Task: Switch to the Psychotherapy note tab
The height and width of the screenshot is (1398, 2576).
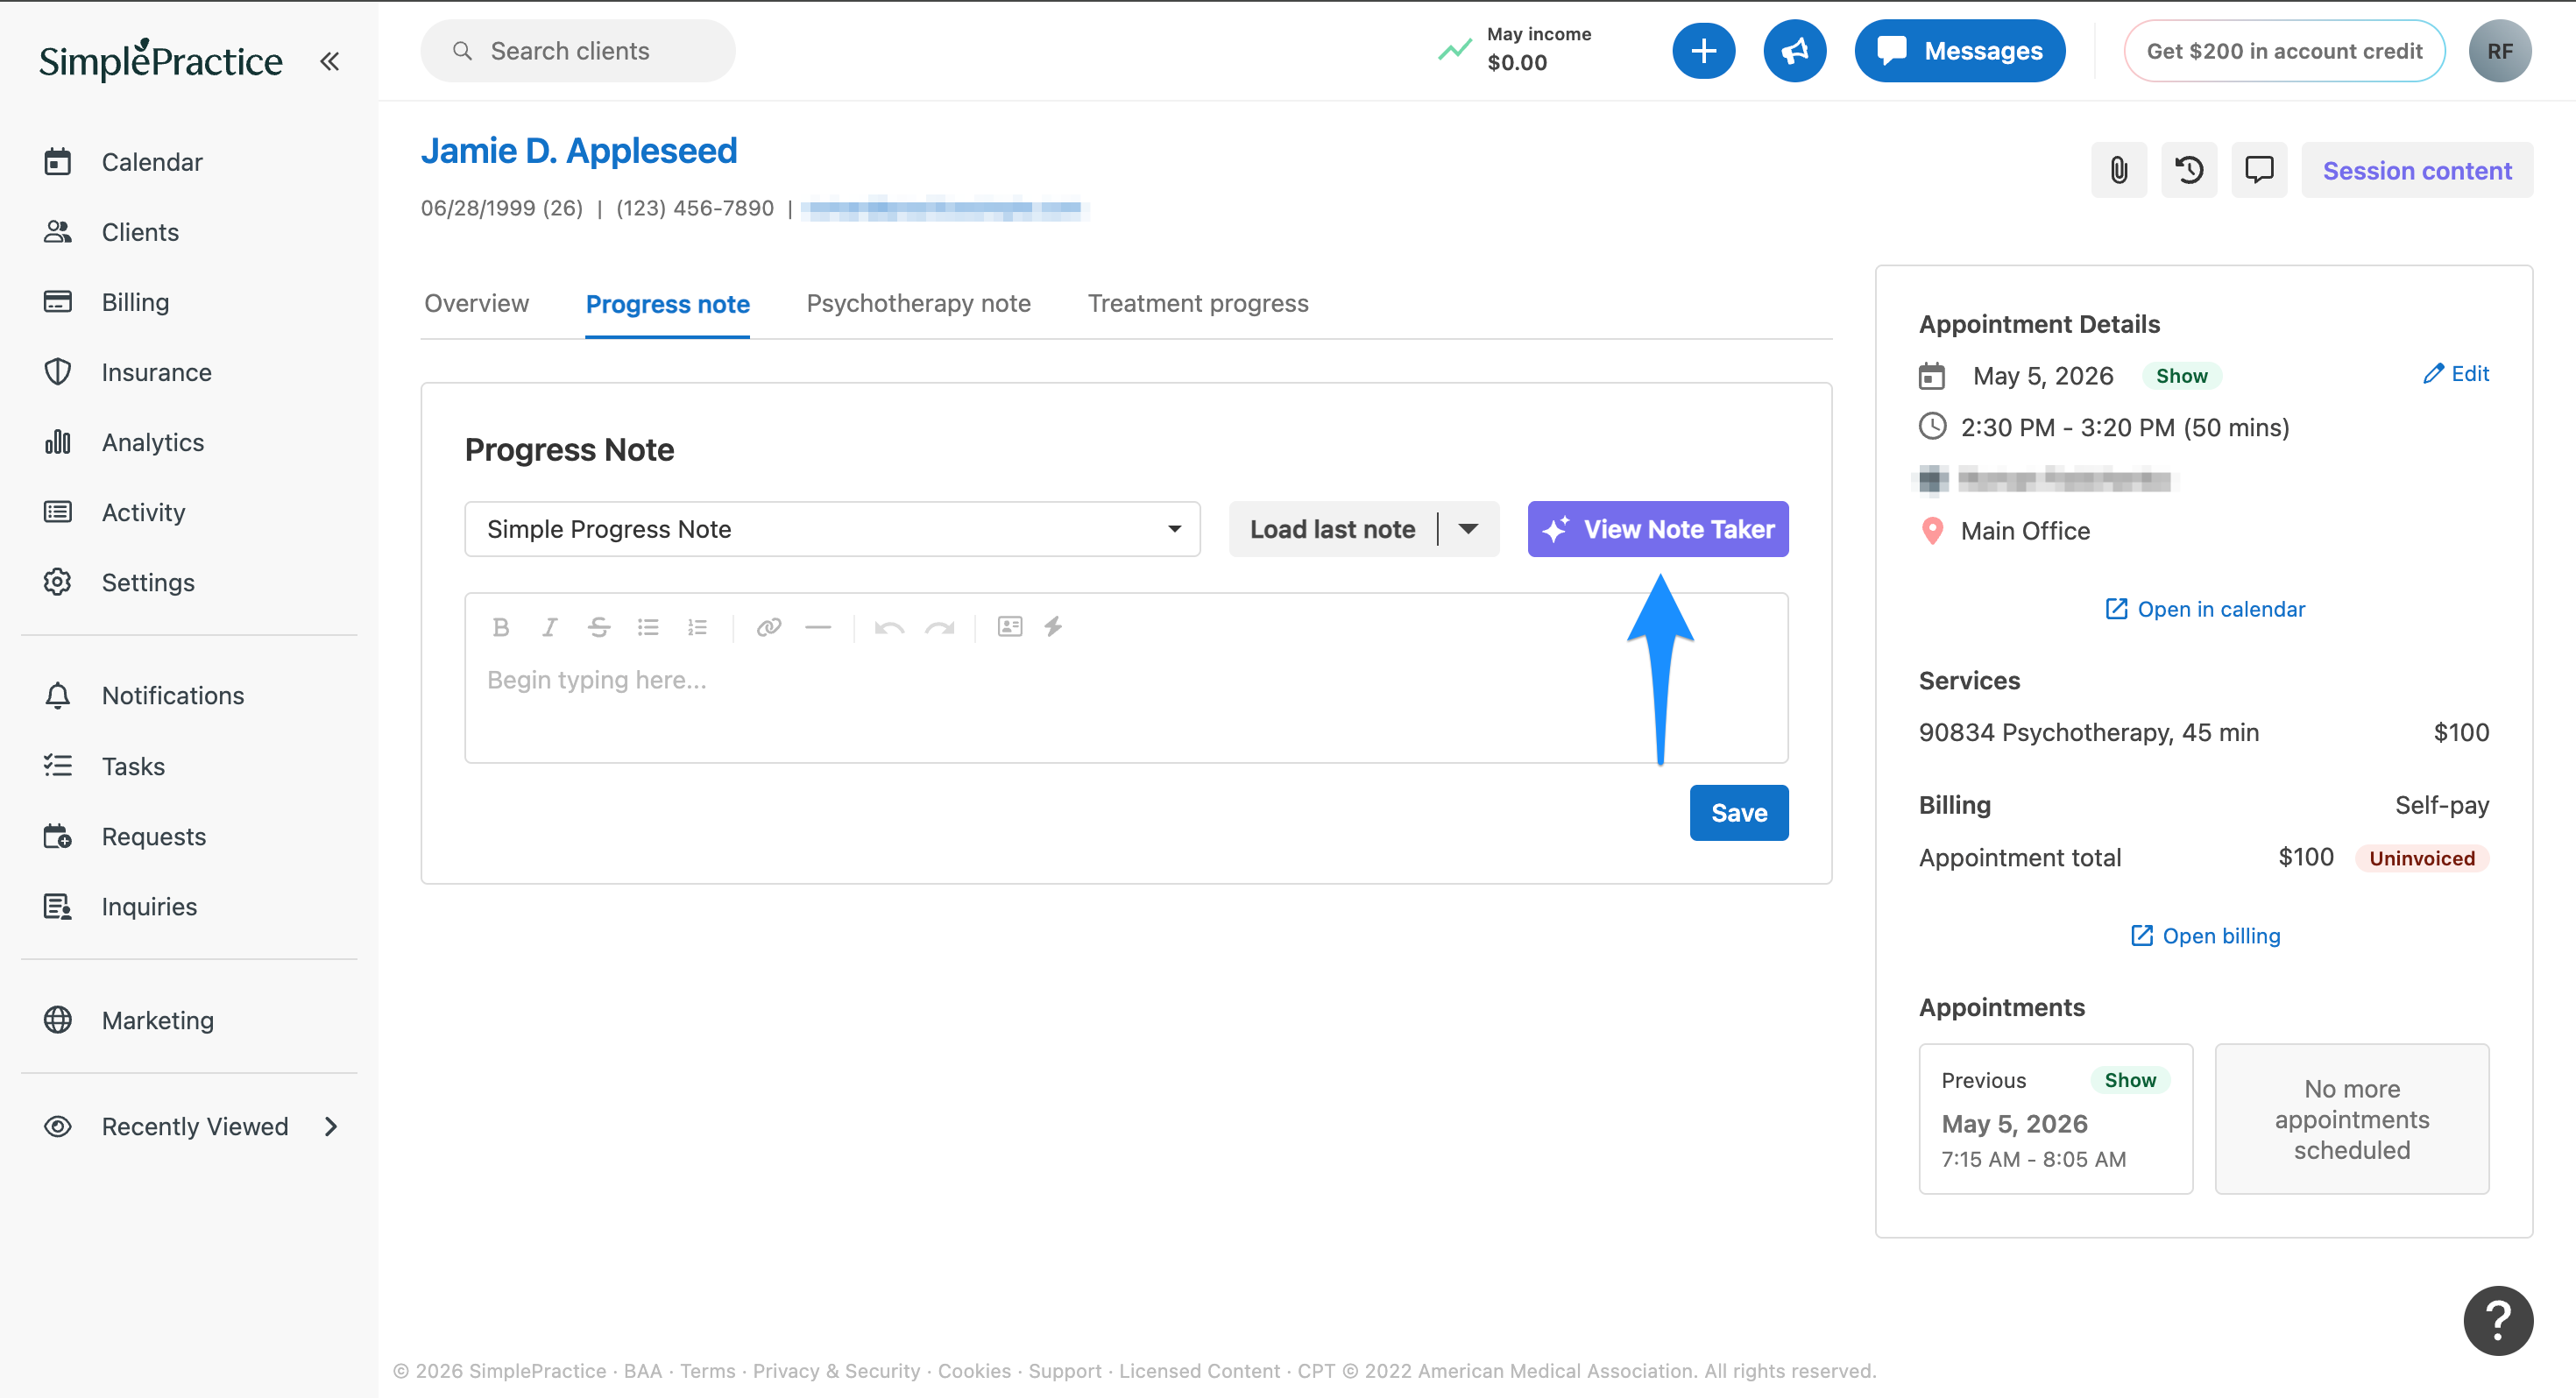Action: tap(918, 303)
